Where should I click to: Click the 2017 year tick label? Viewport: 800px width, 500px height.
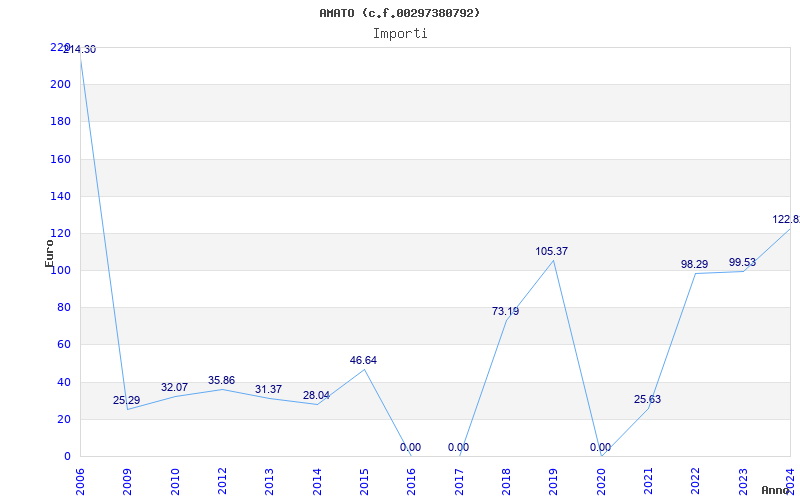point(459,481)
